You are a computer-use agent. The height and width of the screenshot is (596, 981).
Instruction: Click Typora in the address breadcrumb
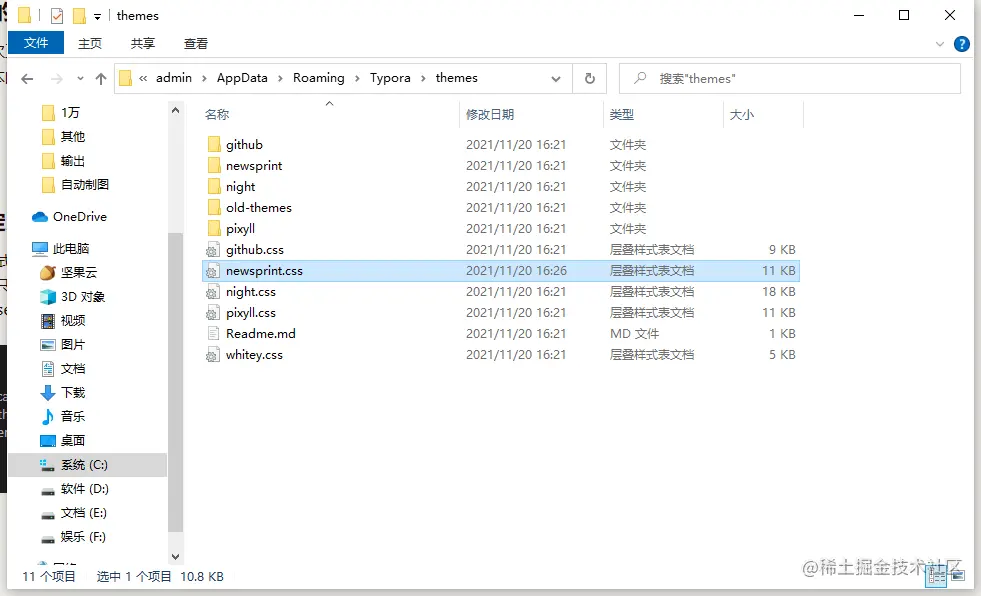point(390,78)
